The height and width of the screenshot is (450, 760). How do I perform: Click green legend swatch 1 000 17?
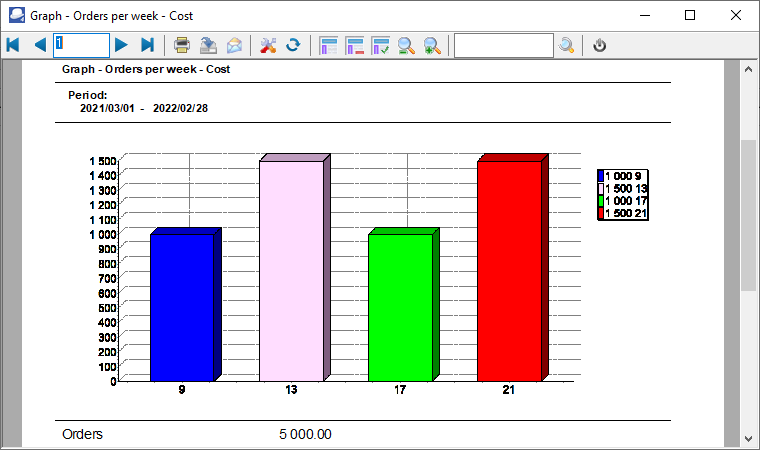click(x=601, y=201)
